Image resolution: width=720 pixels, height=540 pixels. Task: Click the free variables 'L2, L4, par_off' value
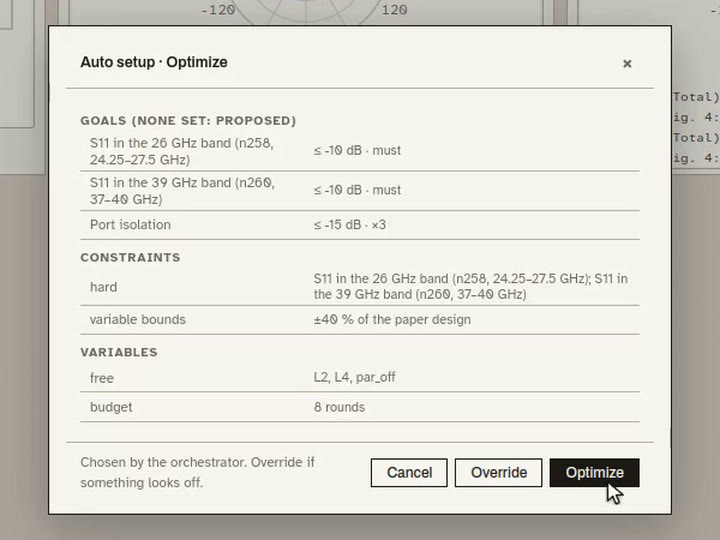tap(354, 377)
